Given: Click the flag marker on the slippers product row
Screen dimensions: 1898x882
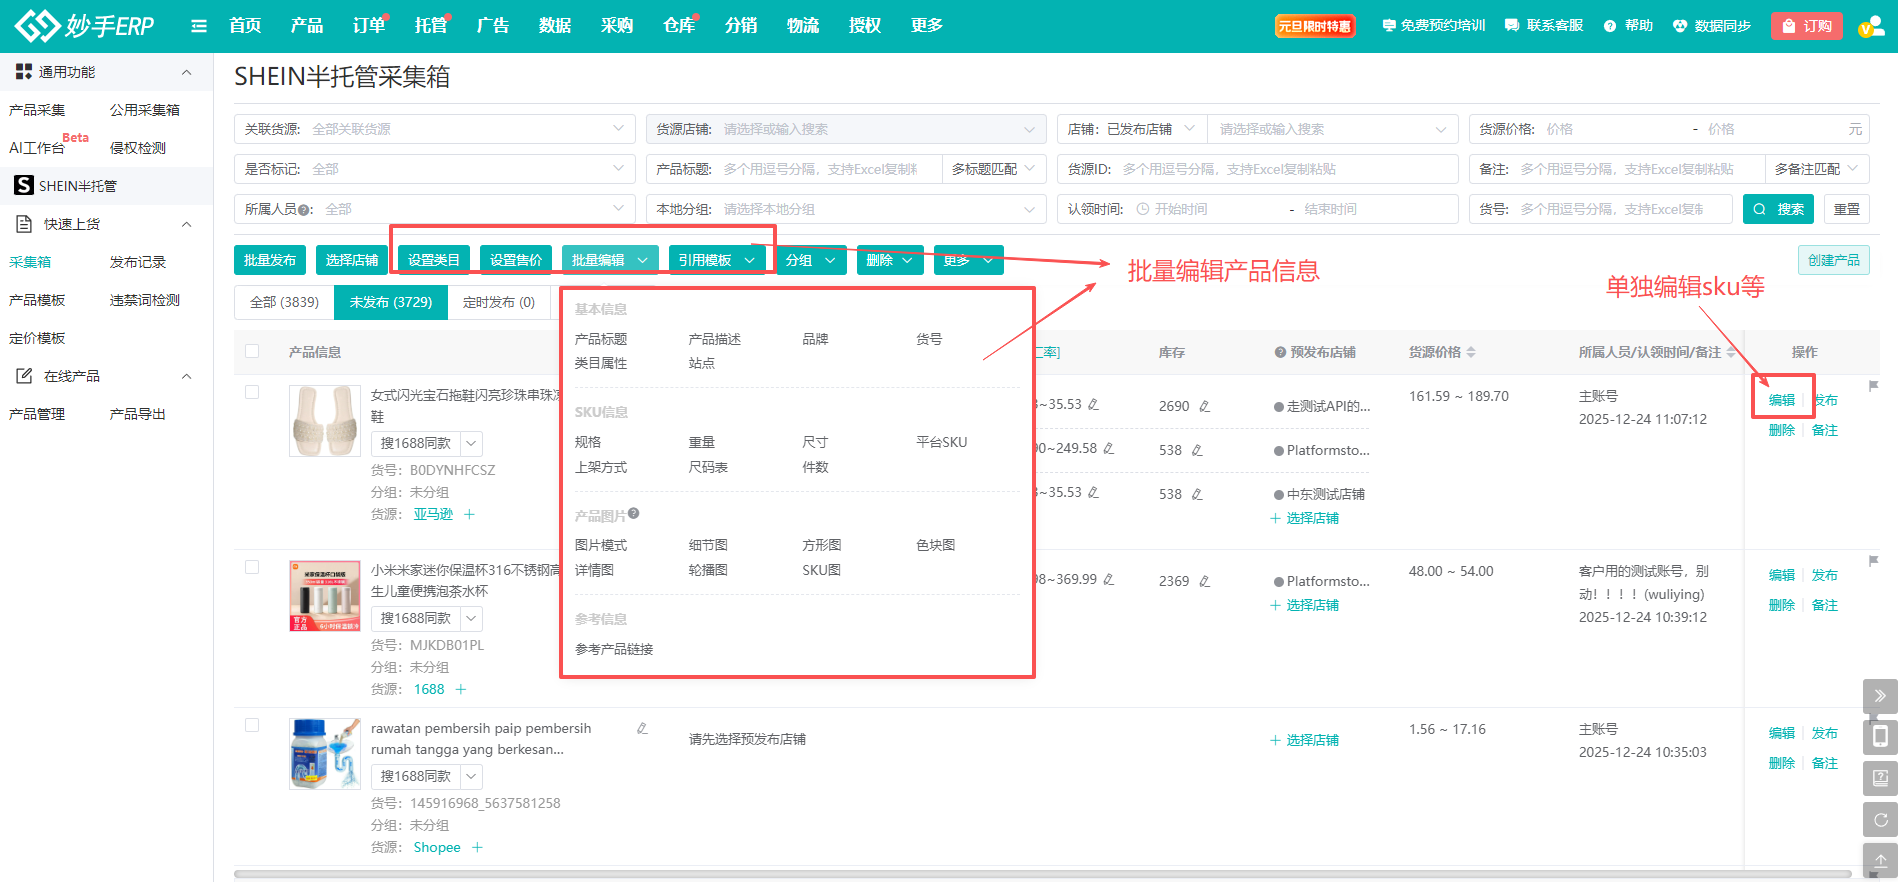Looking at the screenshot, I should coord(1873,386).
